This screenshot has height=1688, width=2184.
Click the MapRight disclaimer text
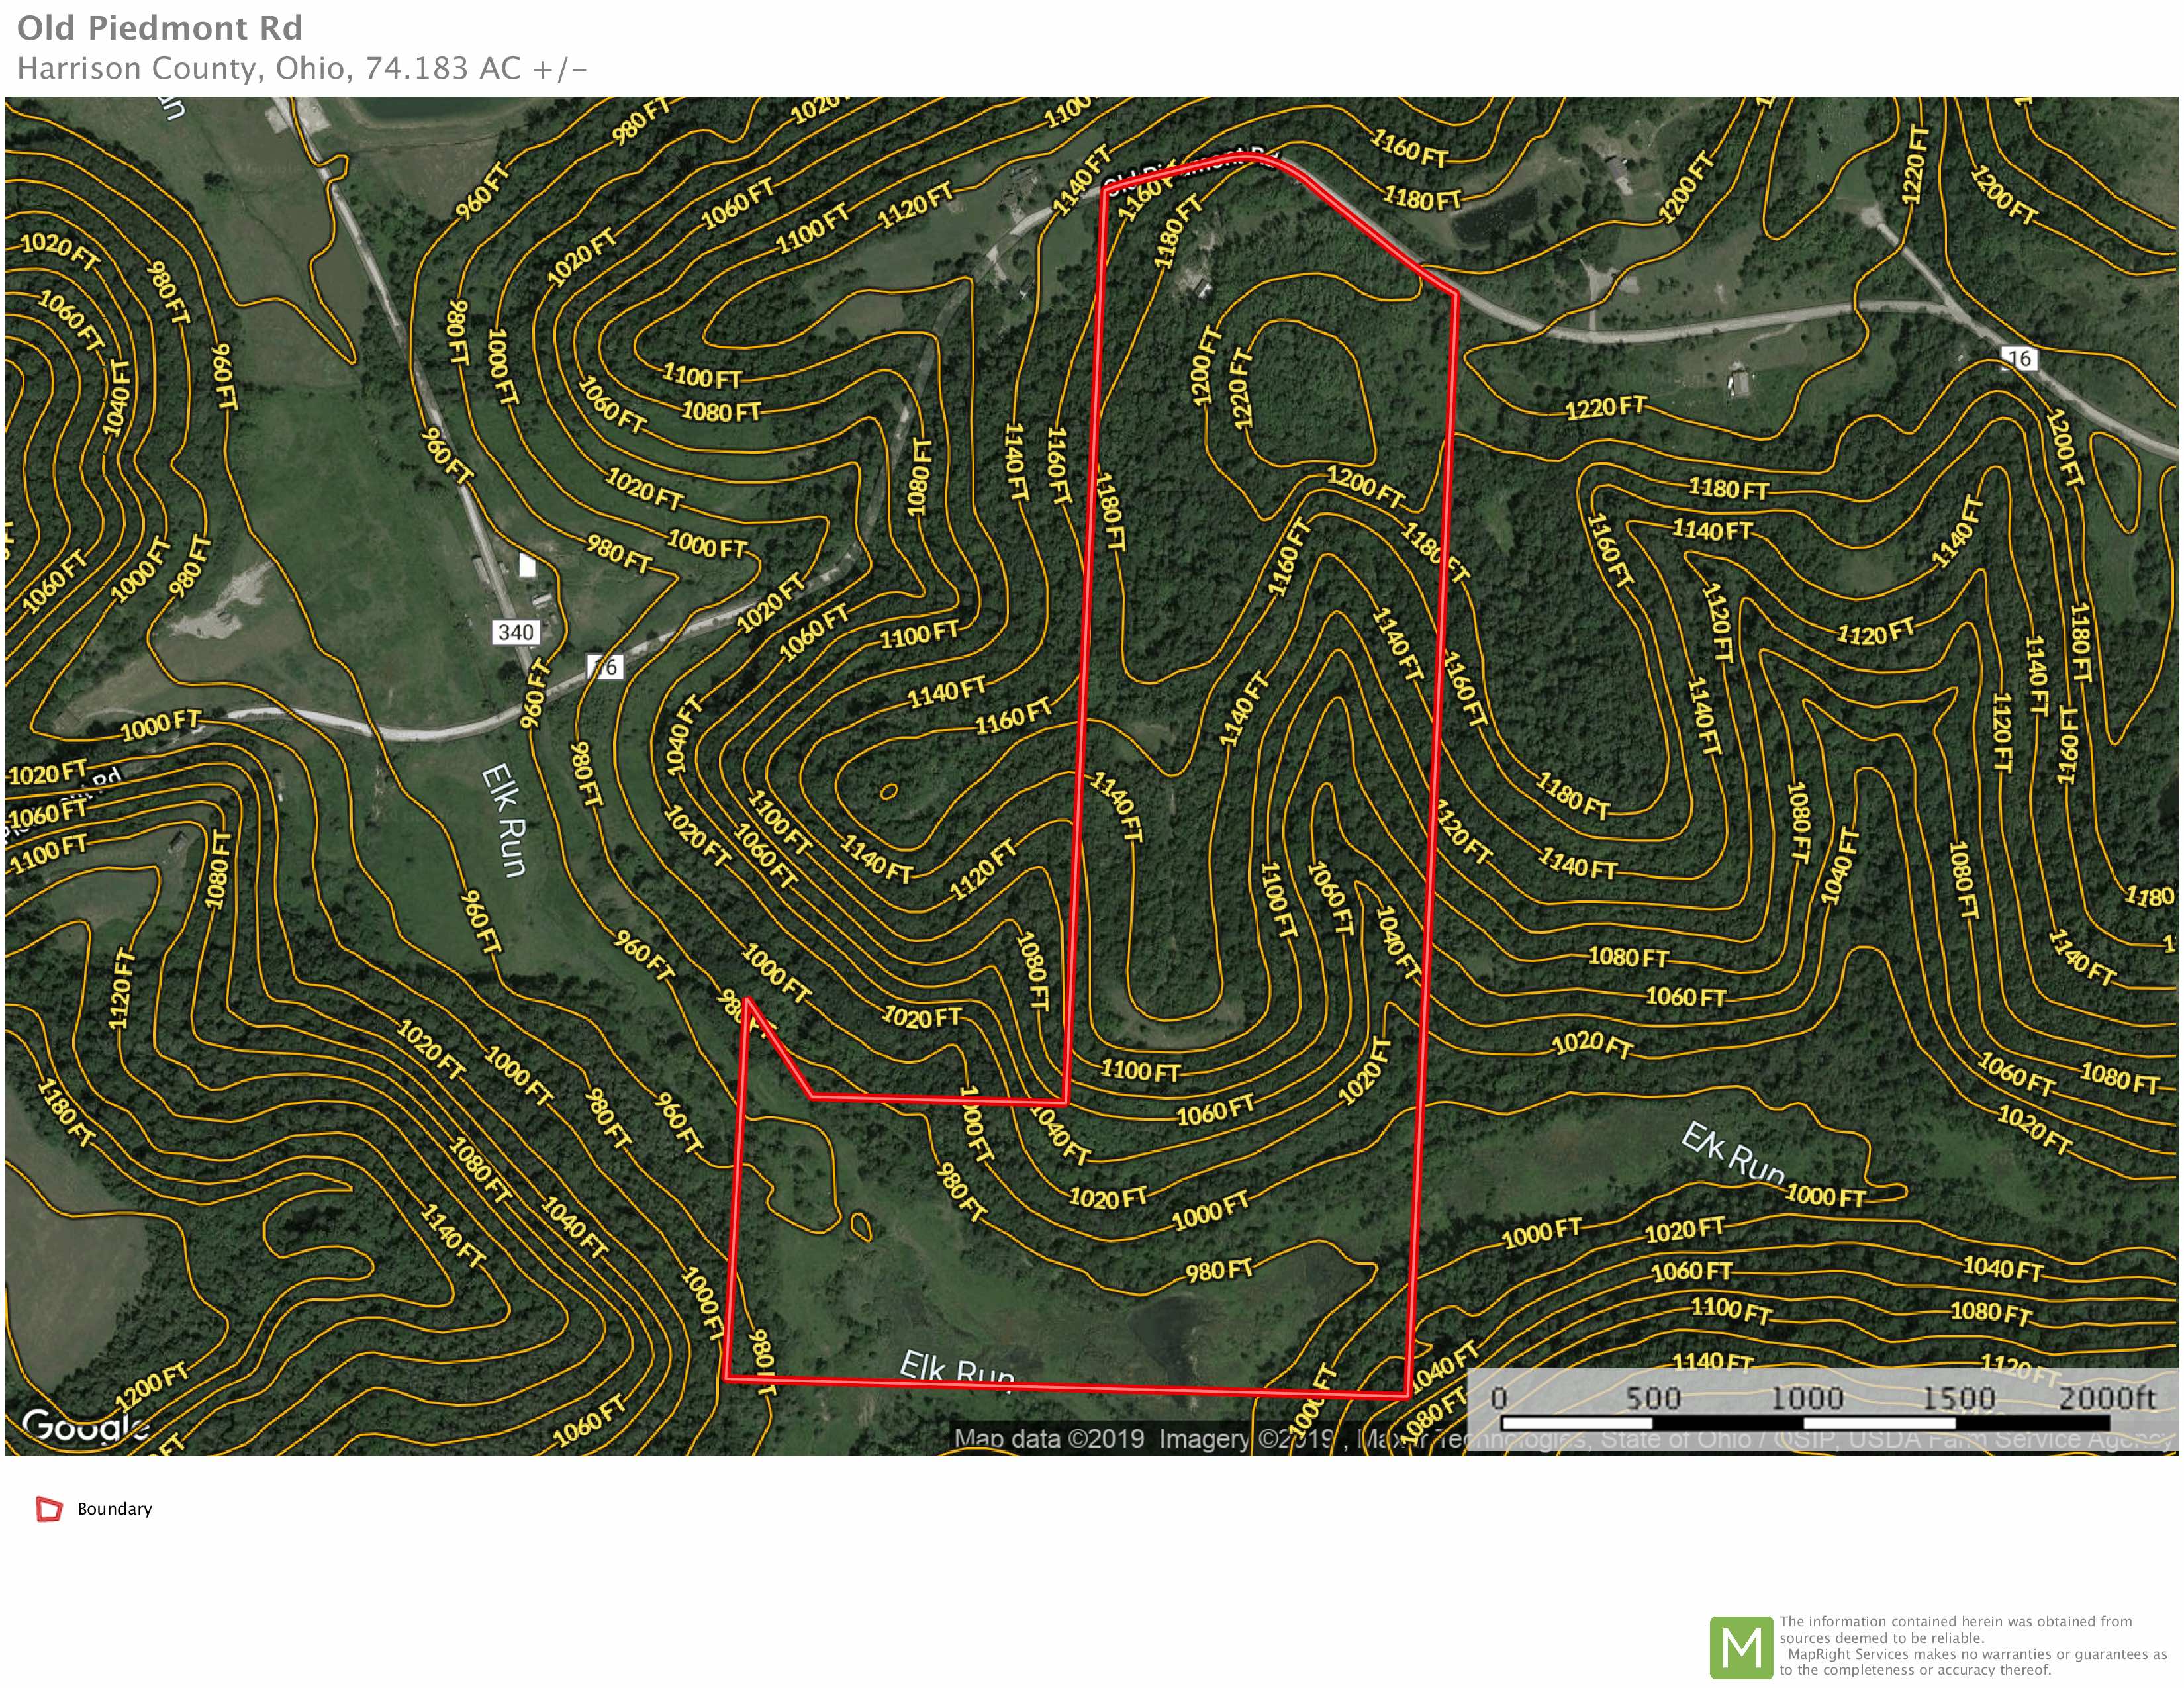coord(1971,1646)
